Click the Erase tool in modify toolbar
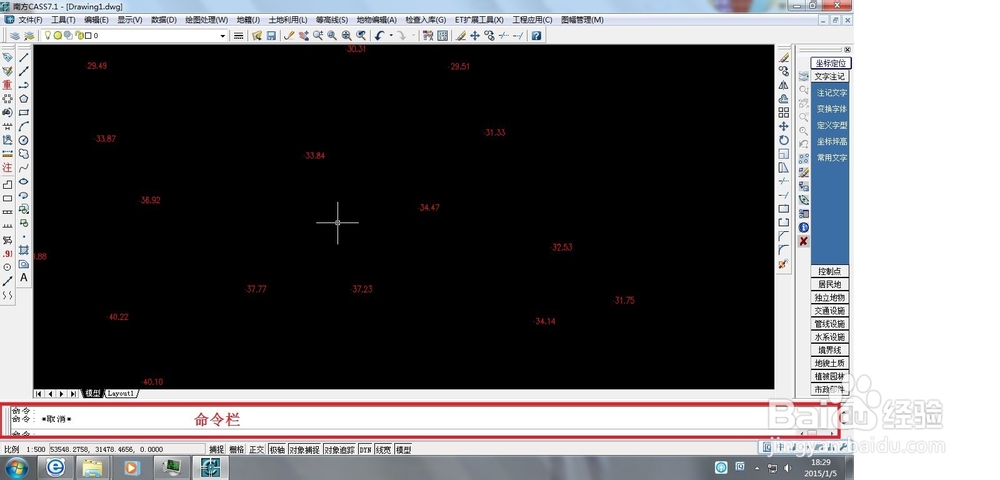The height and width of the screenshot is (480, 1000). [784, 58]
